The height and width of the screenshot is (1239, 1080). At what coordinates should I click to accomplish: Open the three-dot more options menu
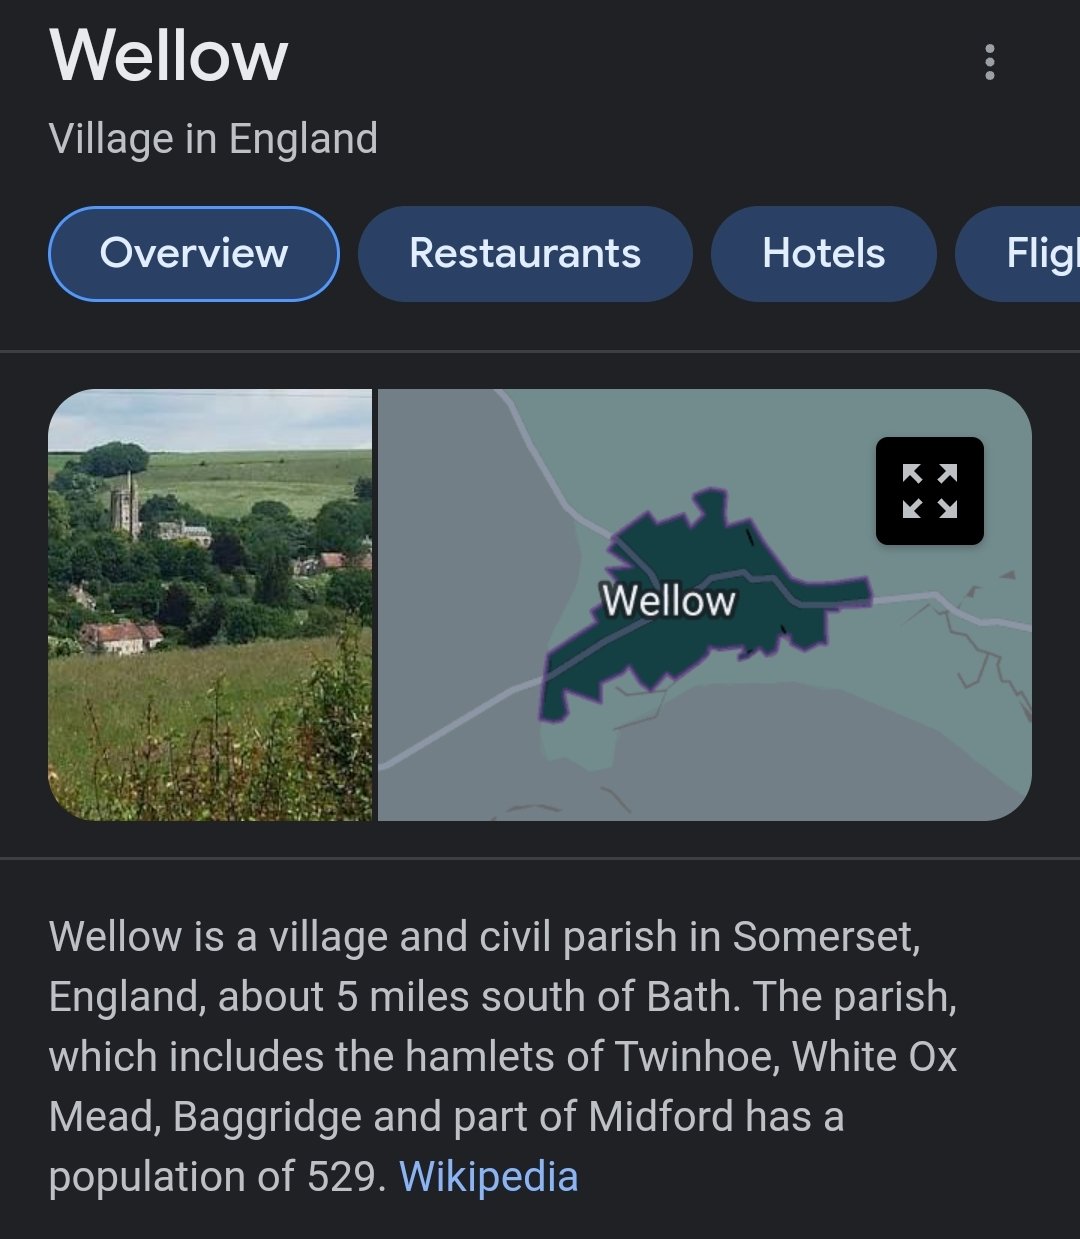(989, 62)
